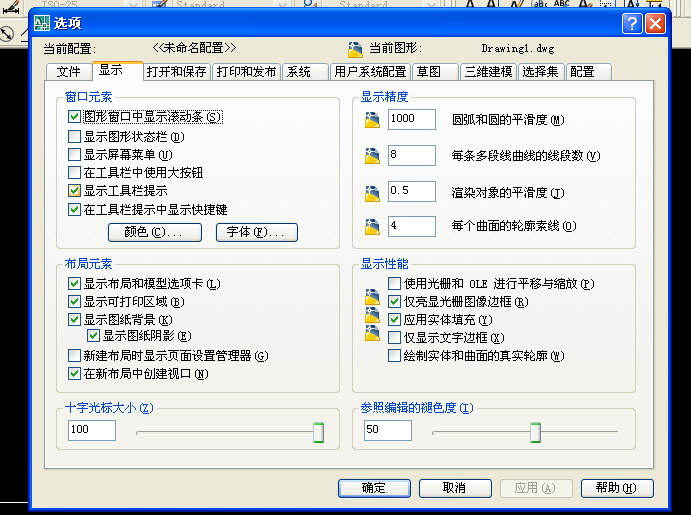Open the 用户系统配置 tab

pyautogui.click(x=370, y=72)
